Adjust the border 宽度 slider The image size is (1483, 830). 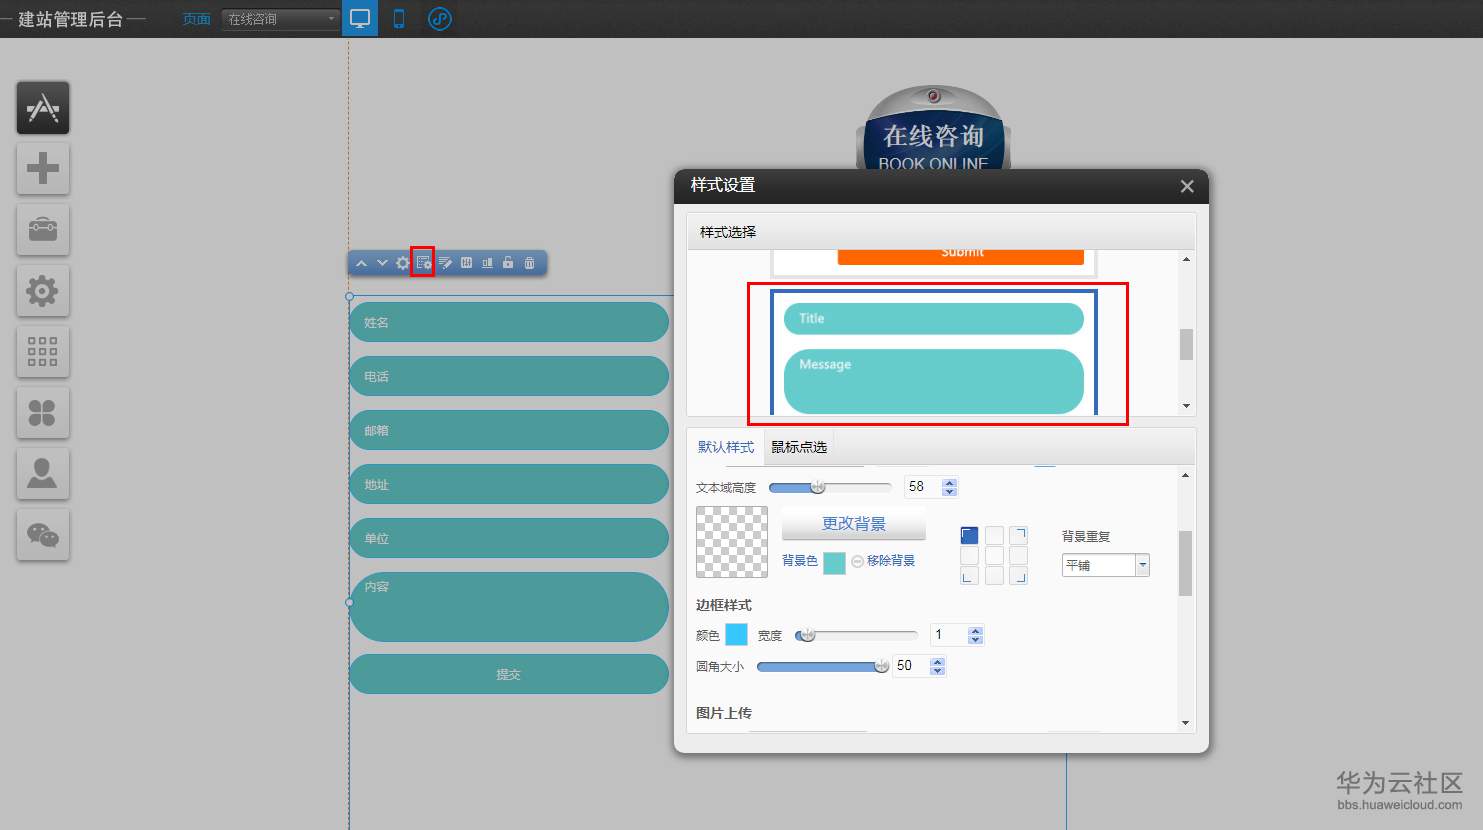[856, 635]
